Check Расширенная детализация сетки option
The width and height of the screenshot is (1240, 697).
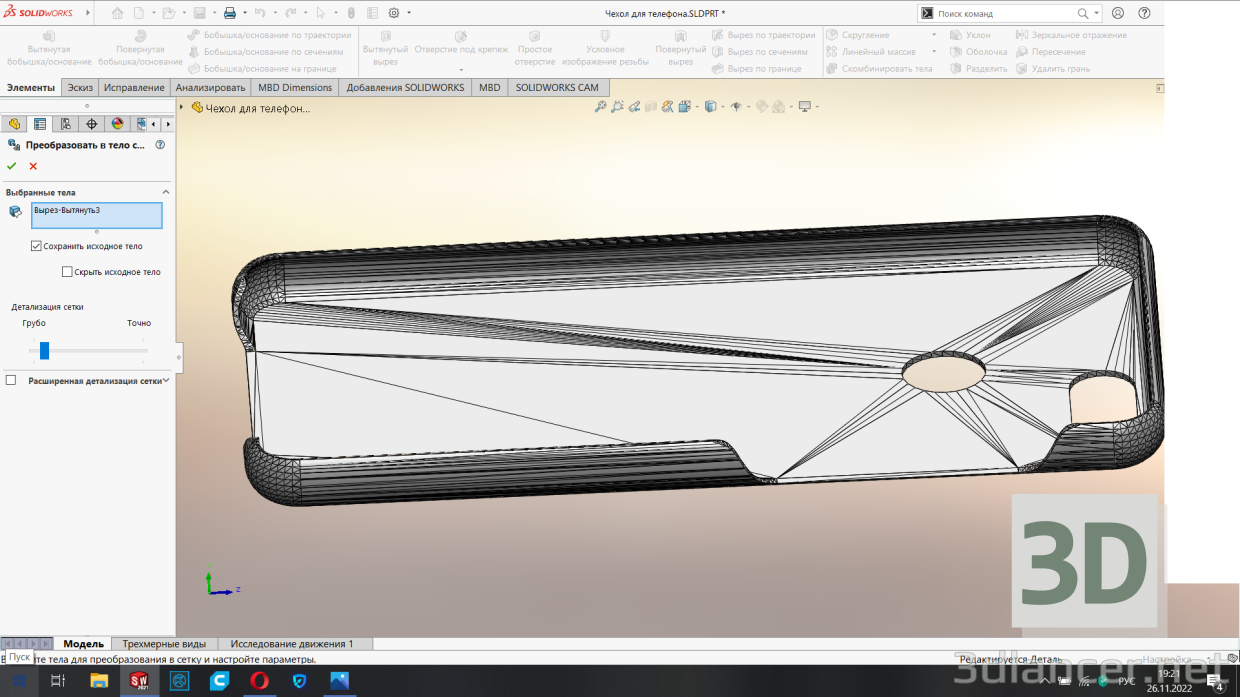click(11, 378)
